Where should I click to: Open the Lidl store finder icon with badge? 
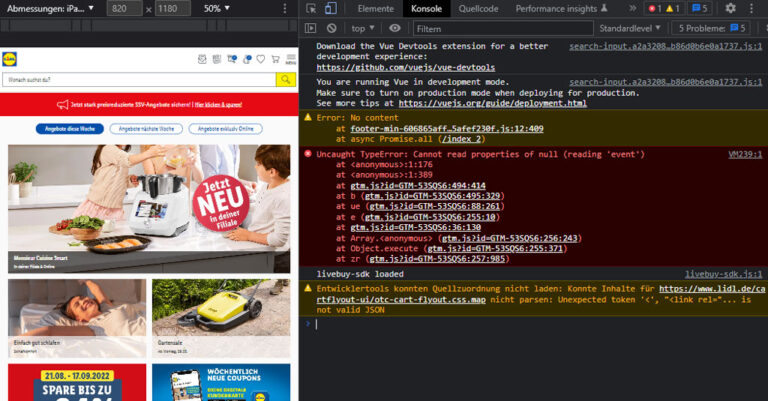click(x=232, y=59)
